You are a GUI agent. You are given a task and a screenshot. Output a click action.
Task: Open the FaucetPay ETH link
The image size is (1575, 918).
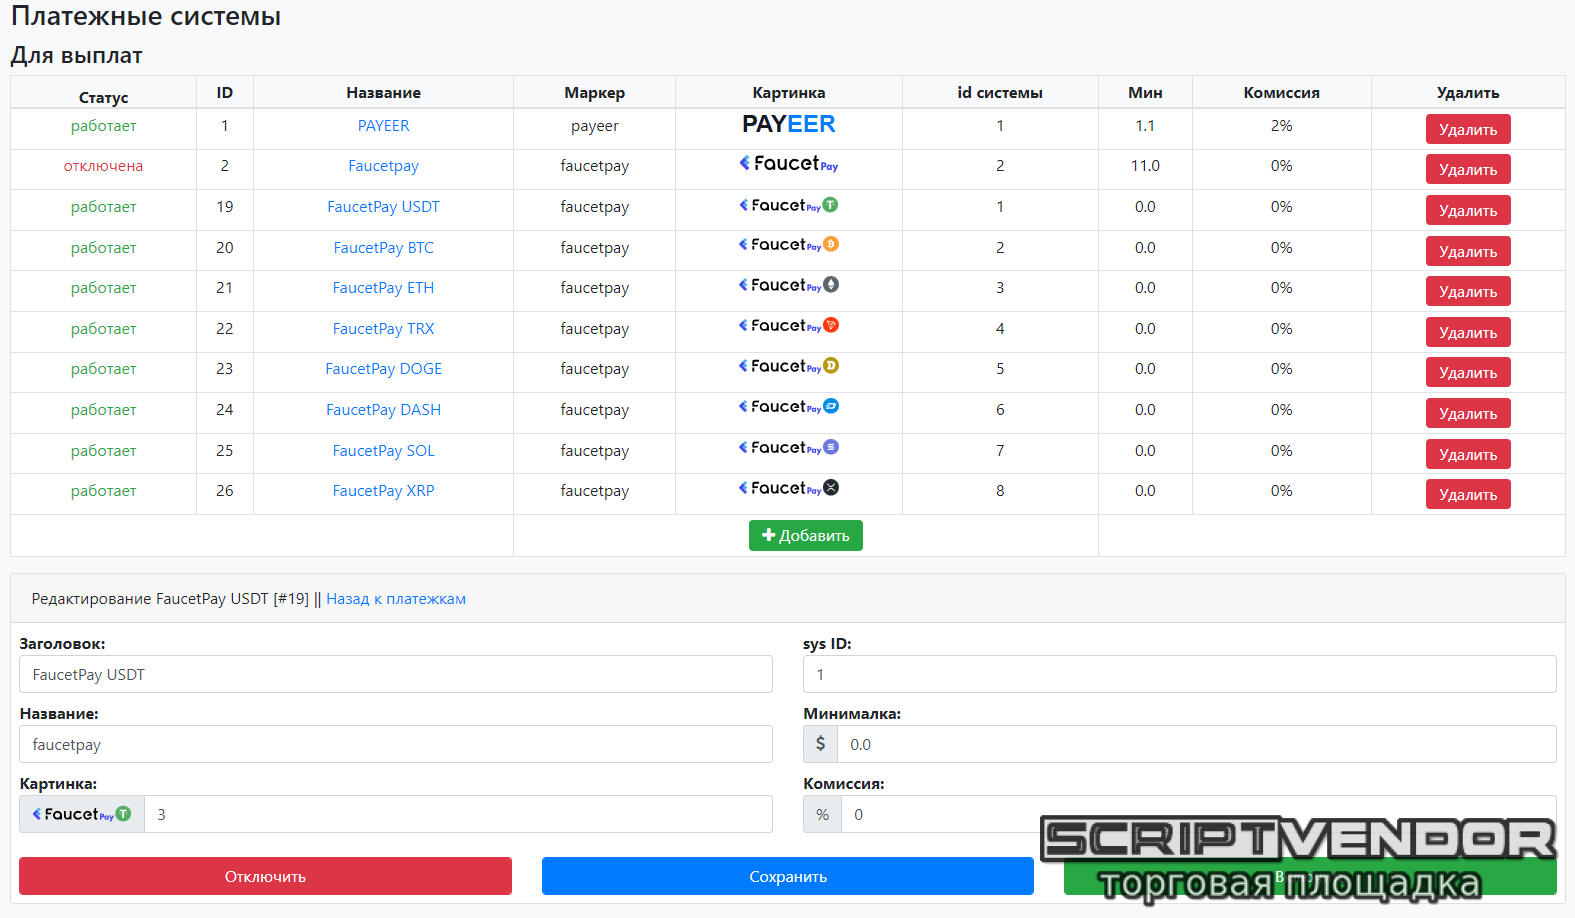pos(384,288)
